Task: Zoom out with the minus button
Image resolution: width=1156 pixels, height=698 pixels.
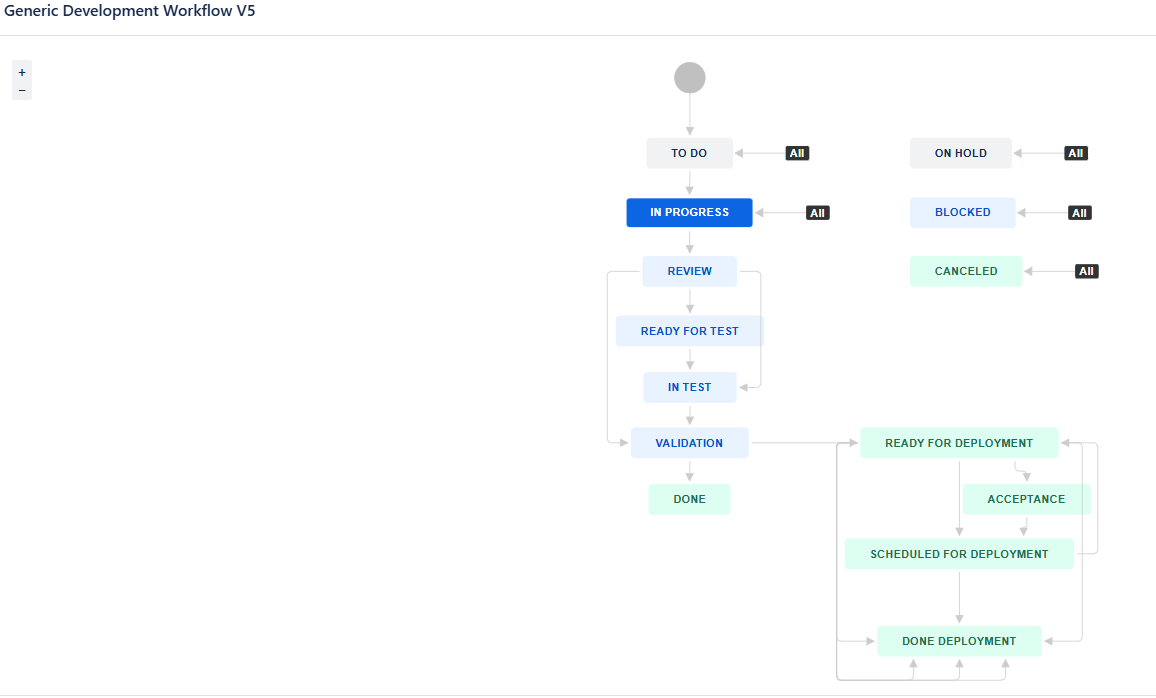Action: pyautogui.click(x=22, y=91)
